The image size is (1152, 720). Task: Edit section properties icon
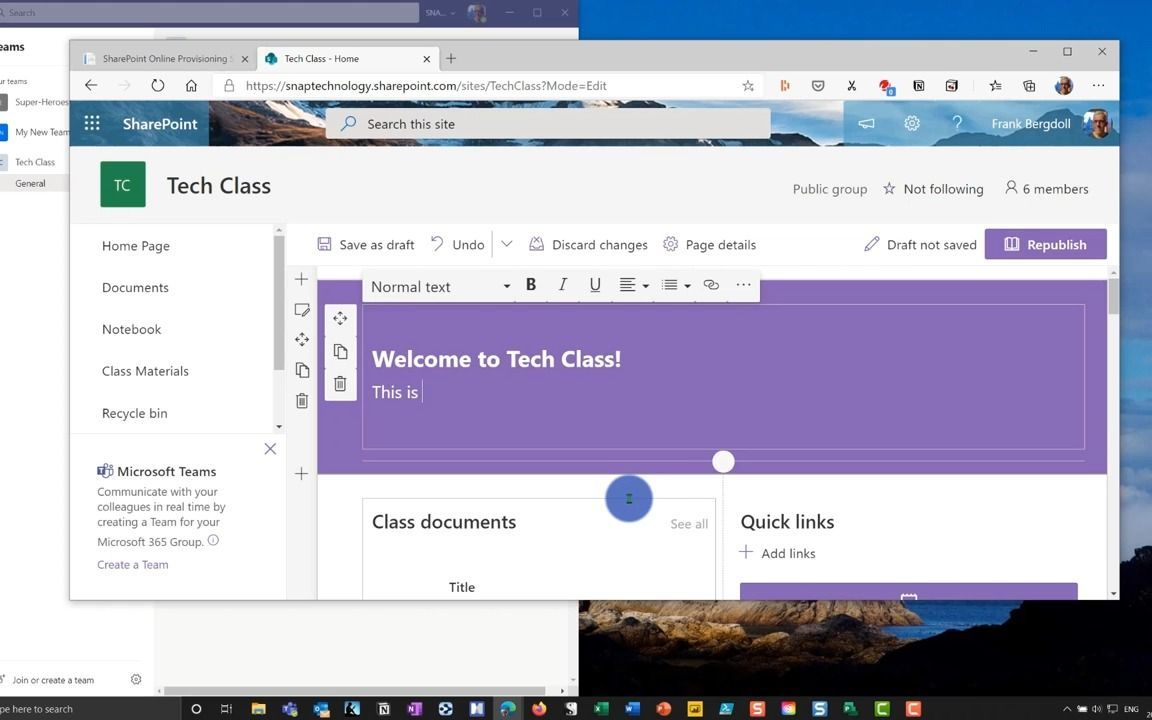pos(302,309)
